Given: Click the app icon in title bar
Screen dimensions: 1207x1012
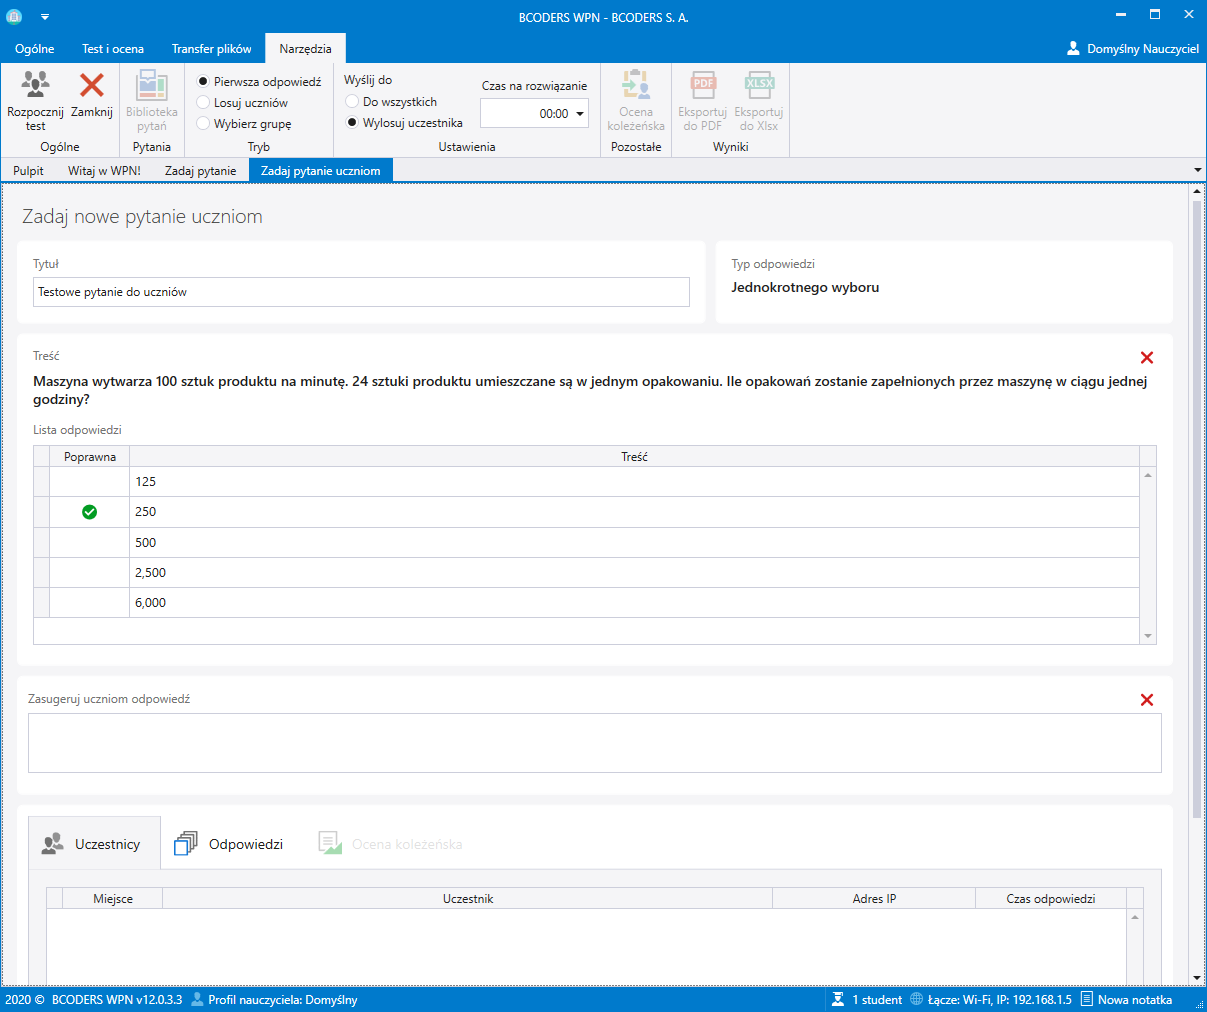Looking at the screenshot, I should coord(14,17).
